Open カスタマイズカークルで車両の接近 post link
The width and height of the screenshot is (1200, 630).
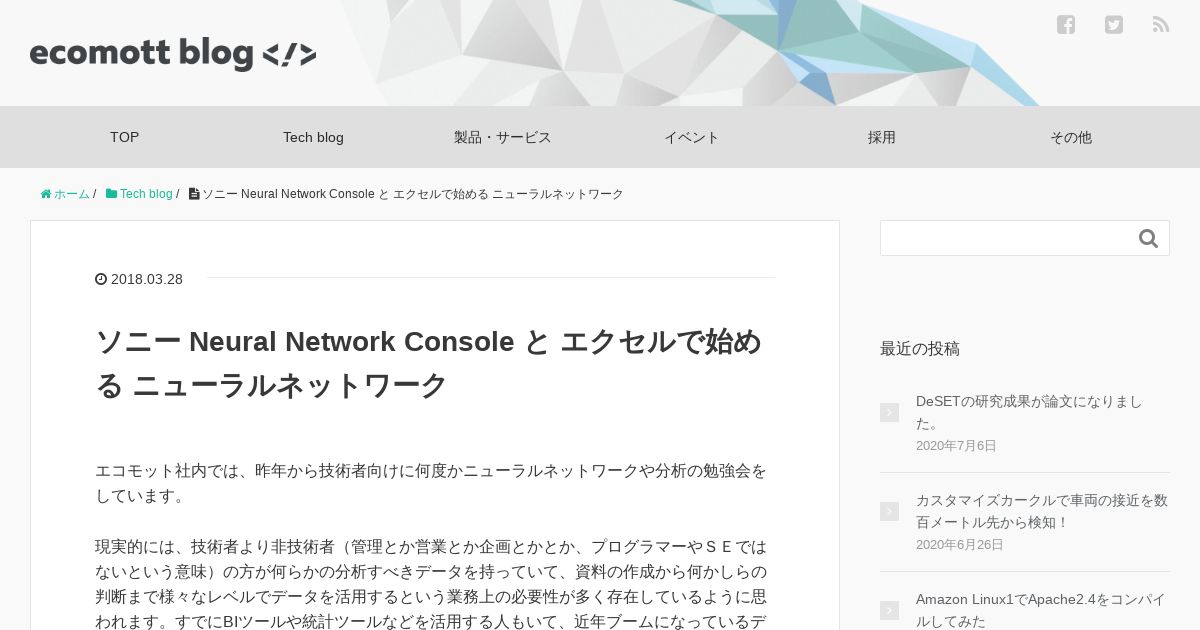[x=1042, y=511]
